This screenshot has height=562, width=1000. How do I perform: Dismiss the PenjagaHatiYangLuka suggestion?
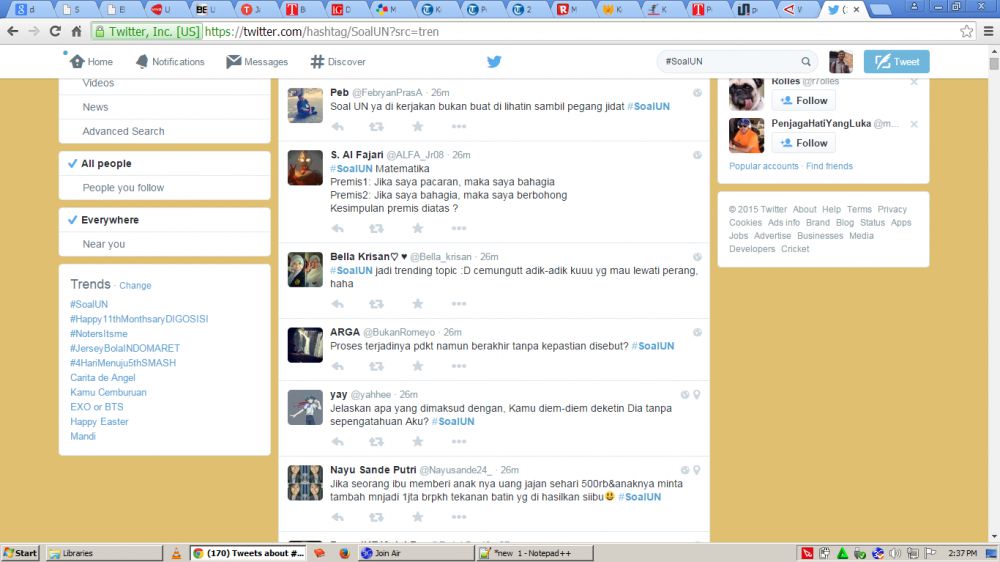pyautogui.click(x=914, y=124)
